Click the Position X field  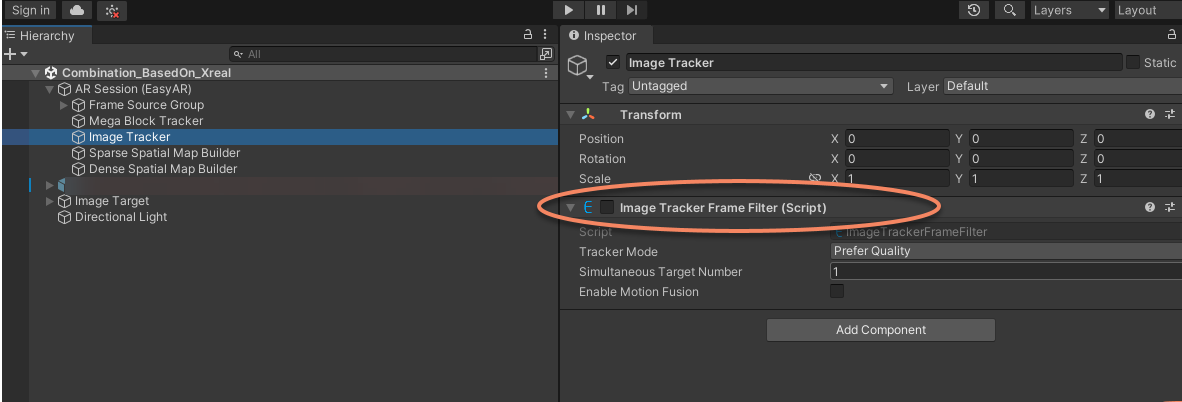click(x=896, y=139)
